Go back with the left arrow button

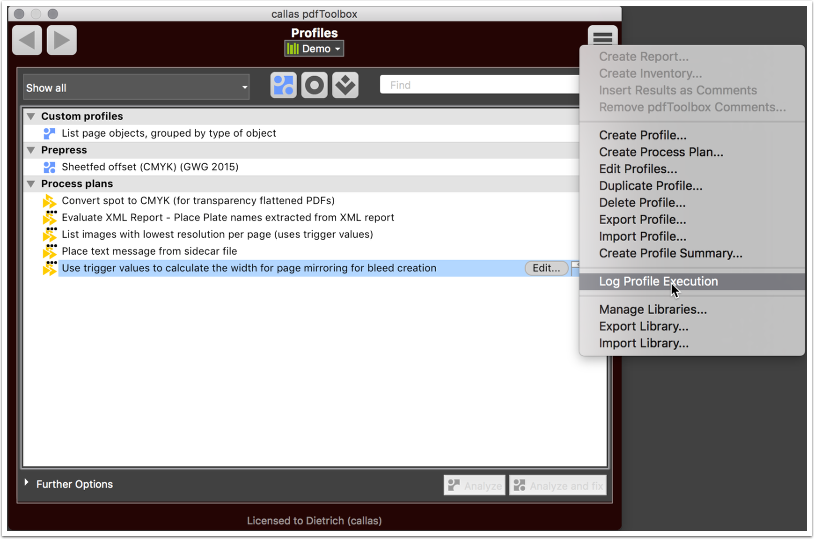point(27,40)
